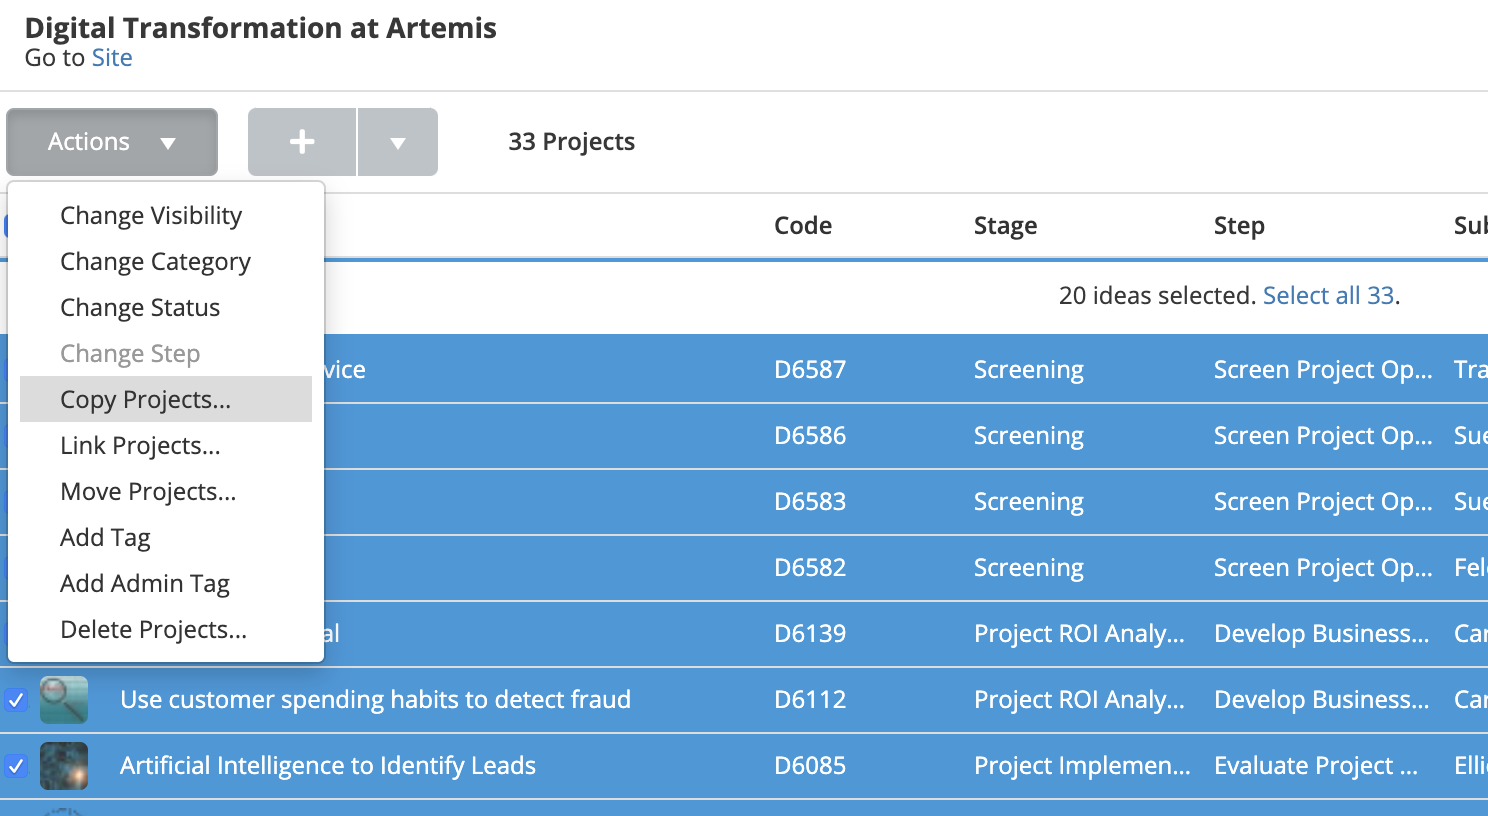Expand the arrow next to plus button

tap(398, 142)
